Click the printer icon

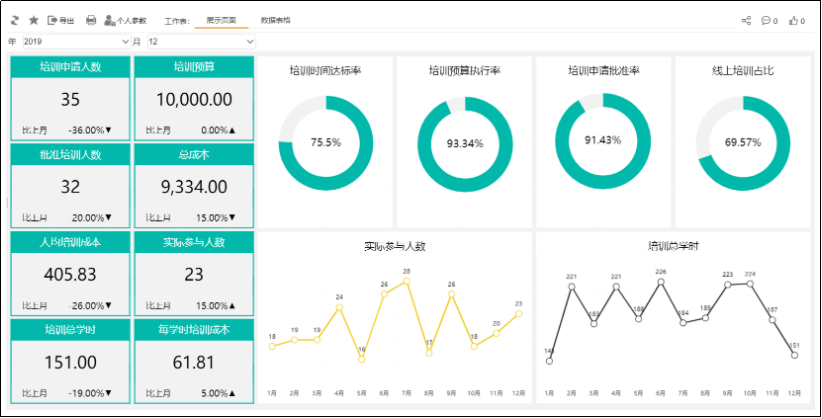tap(91, 20)
